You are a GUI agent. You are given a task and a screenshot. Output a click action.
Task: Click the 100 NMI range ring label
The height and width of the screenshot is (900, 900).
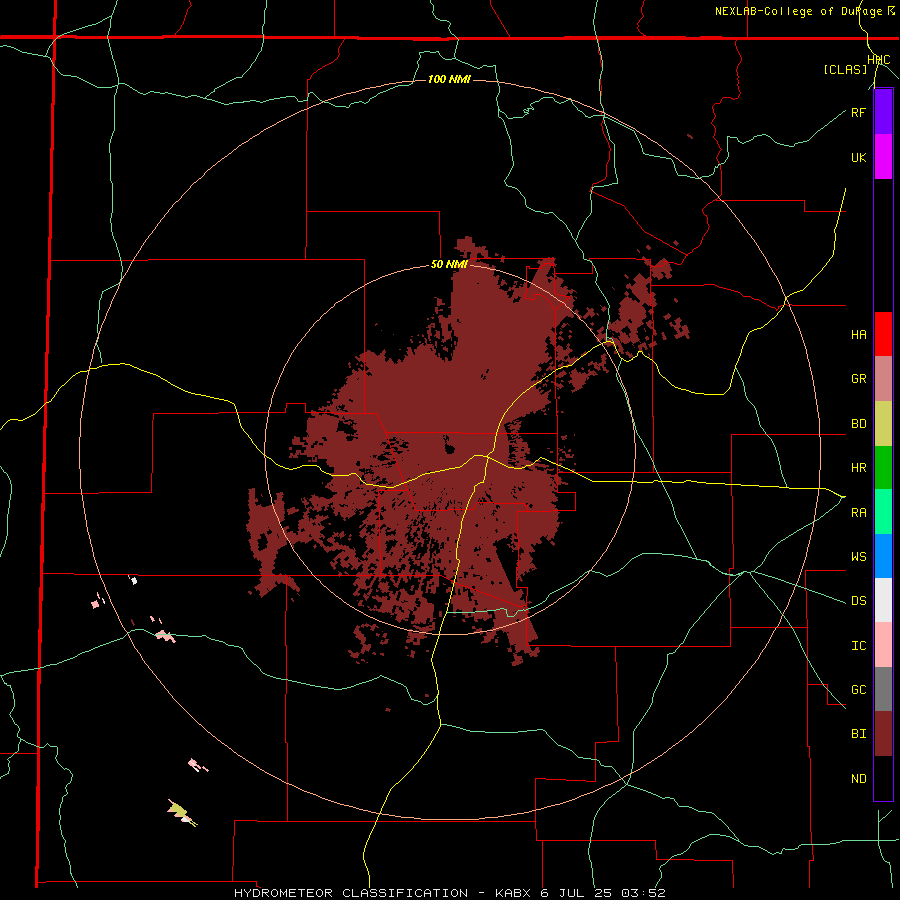coord(449,79)
